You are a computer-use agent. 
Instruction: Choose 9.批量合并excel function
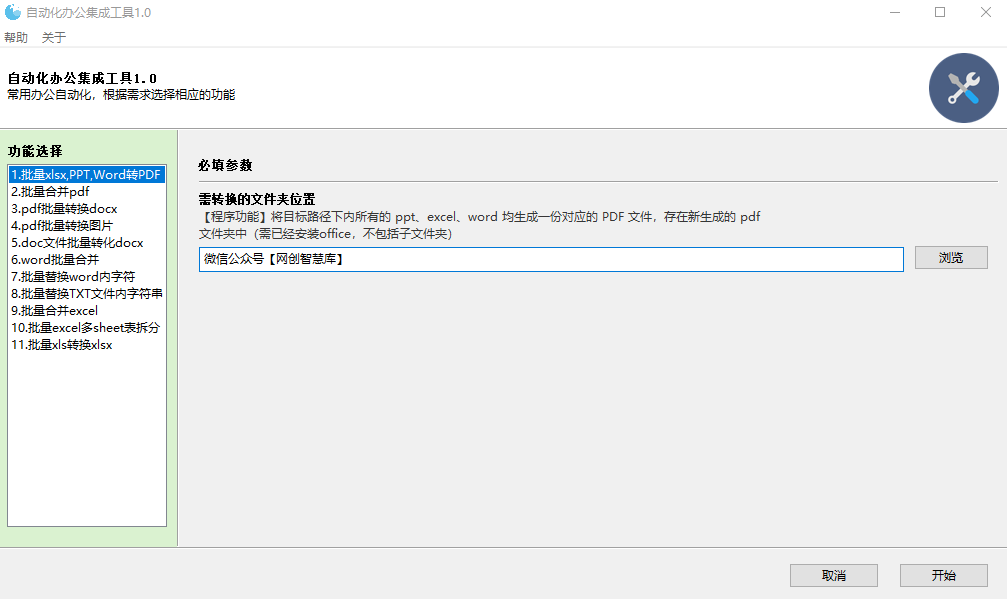87,311
